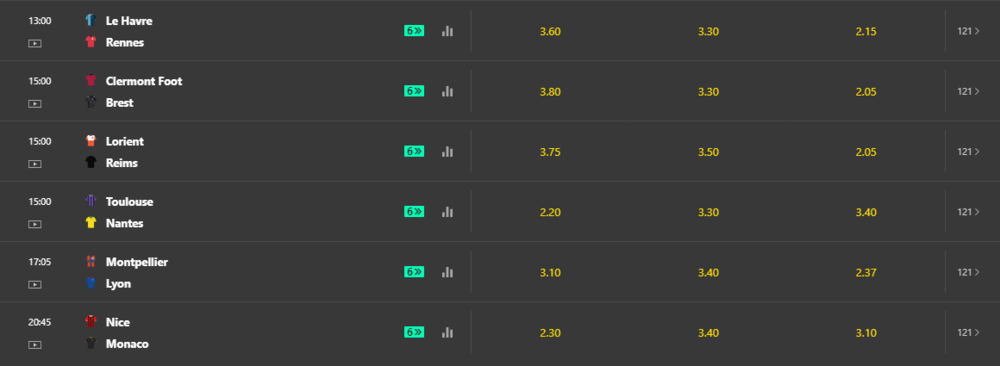Screen dimensions: 1000x366
Task: Pick draw odds 3.50 for Lorient vs Reims
Action: [x=708, y=152]
